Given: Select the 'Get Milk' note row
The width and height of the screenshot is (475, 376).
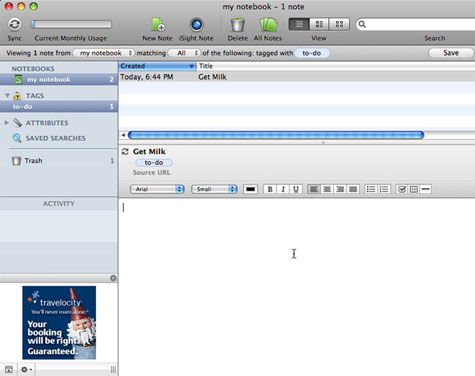Looking at the screenshot, I should [x=297, y=77].
